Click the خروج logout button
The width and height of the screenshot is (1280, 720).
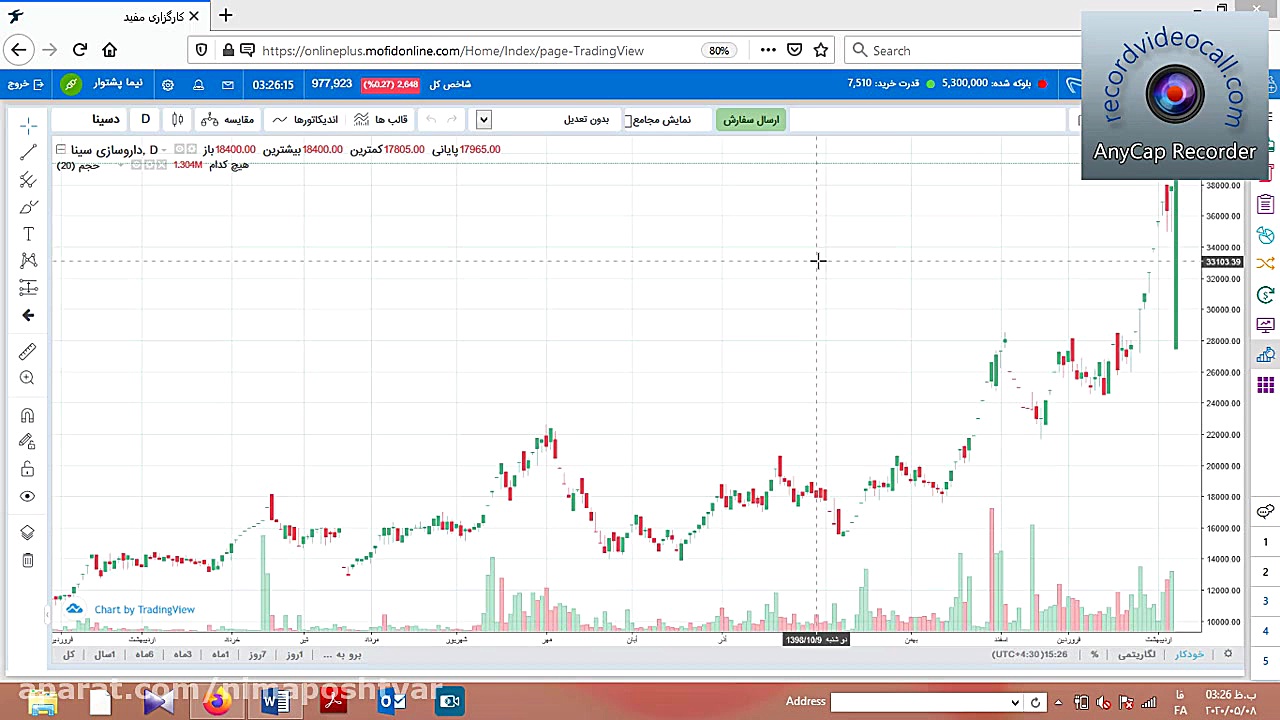26,84
